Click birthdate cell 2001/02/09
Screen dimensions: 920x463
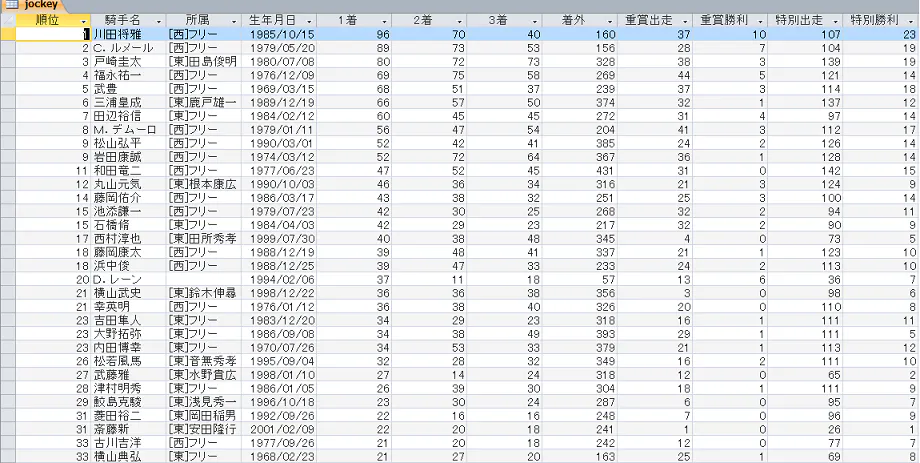point(279,429)
